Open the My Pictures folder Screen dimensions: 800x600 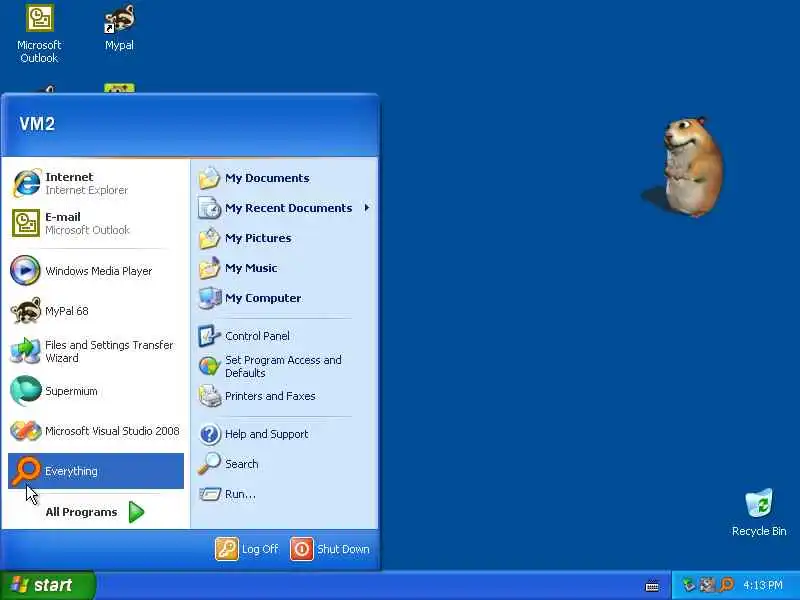click(284, 238)
